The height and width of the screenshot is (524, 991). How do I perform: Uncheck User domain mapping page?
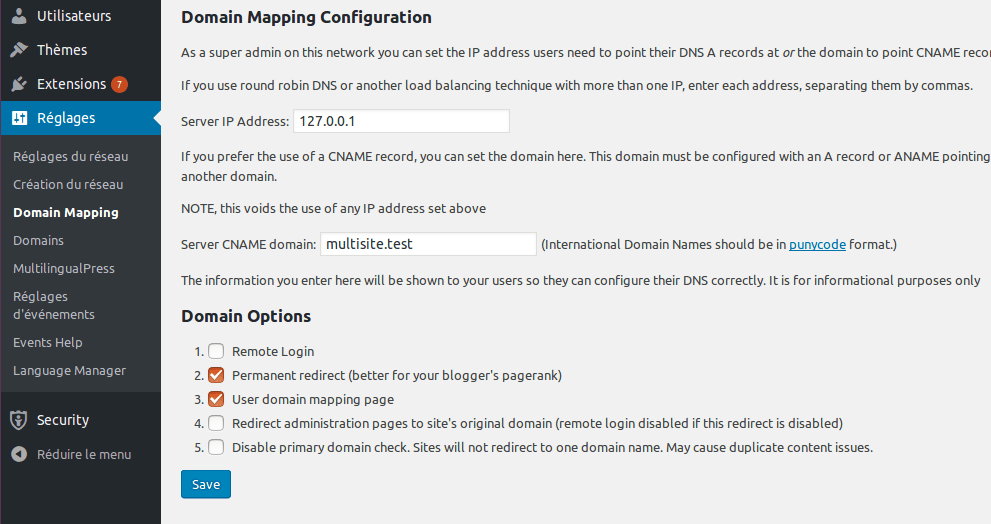216,399
